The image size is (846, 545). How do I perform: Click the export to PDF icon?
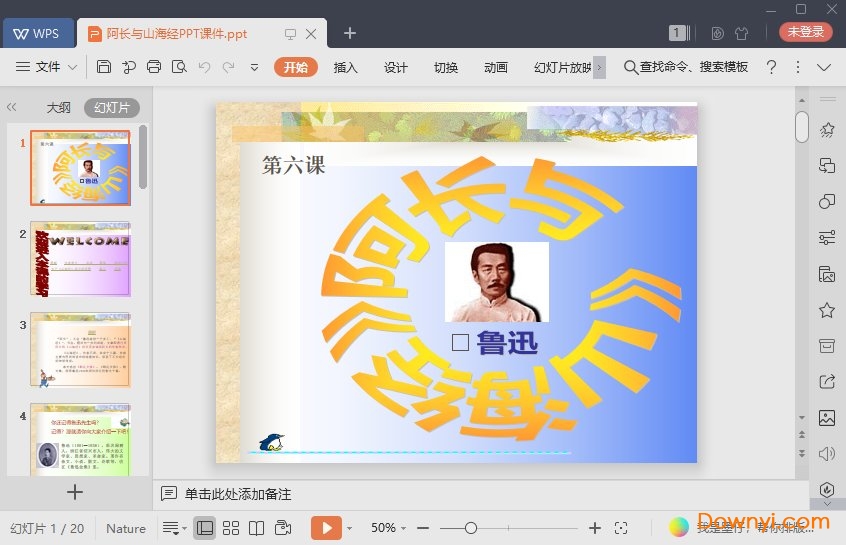coord(129,67)
